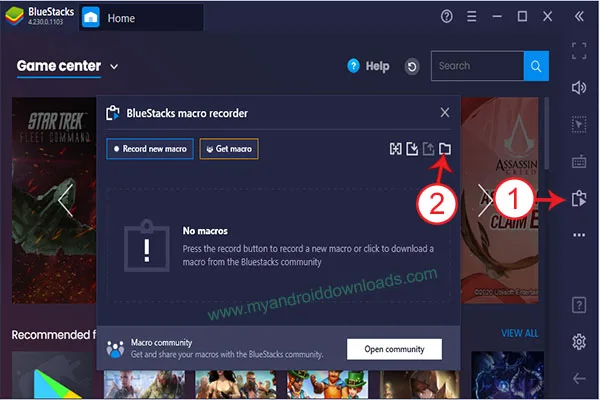Open the Star Trek Fleet Command banner
The image size is (600, 400).
pyautogui.click(x=54, y=201)
